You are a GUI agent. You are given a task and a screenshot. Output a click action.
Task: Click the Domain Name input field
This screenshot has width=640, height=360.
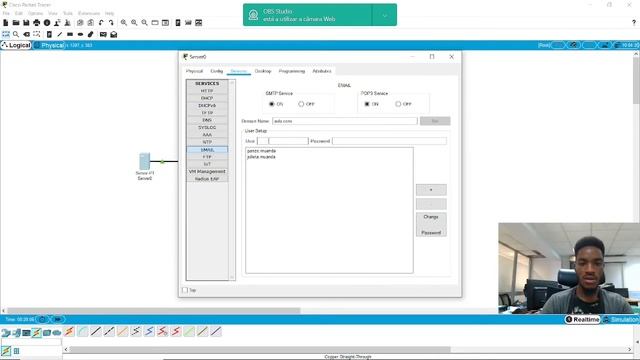pyautogui.click(x=345, y=121)
